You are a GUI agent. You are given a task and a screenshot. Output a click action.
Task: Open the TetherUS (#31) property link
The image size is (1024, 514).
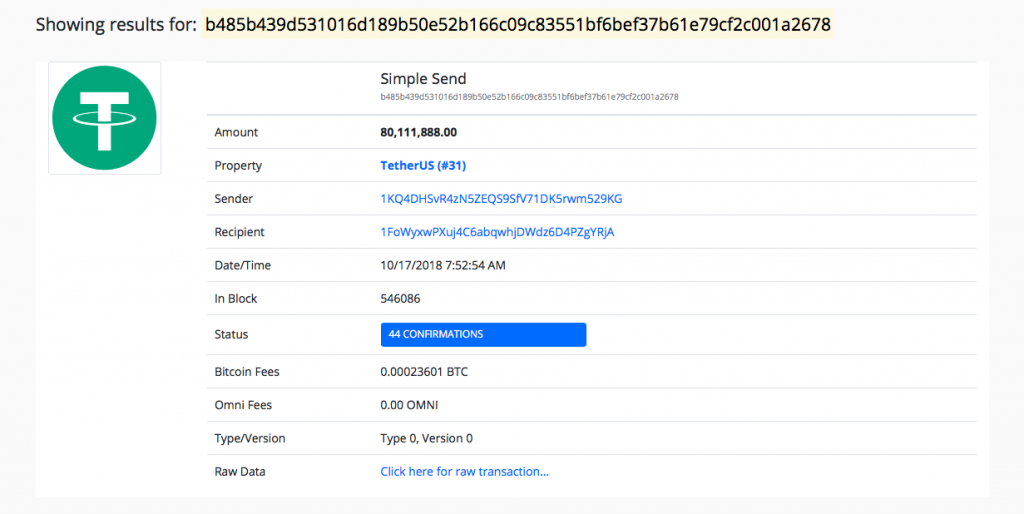[x=423, y=165]
